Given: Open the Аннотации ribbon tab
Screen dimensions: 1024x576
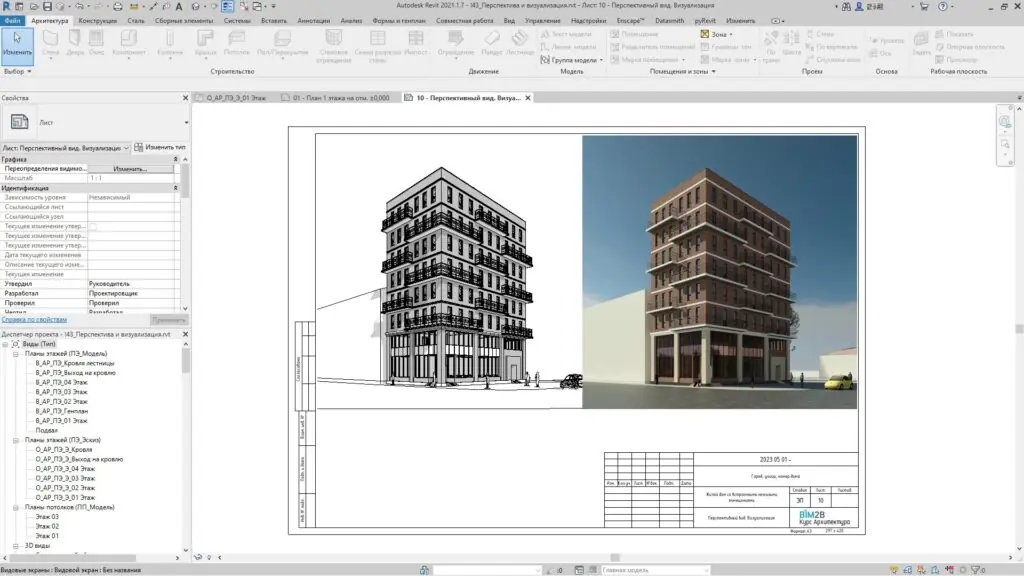Looking at the screenshot, I should (x=313, y=20).
